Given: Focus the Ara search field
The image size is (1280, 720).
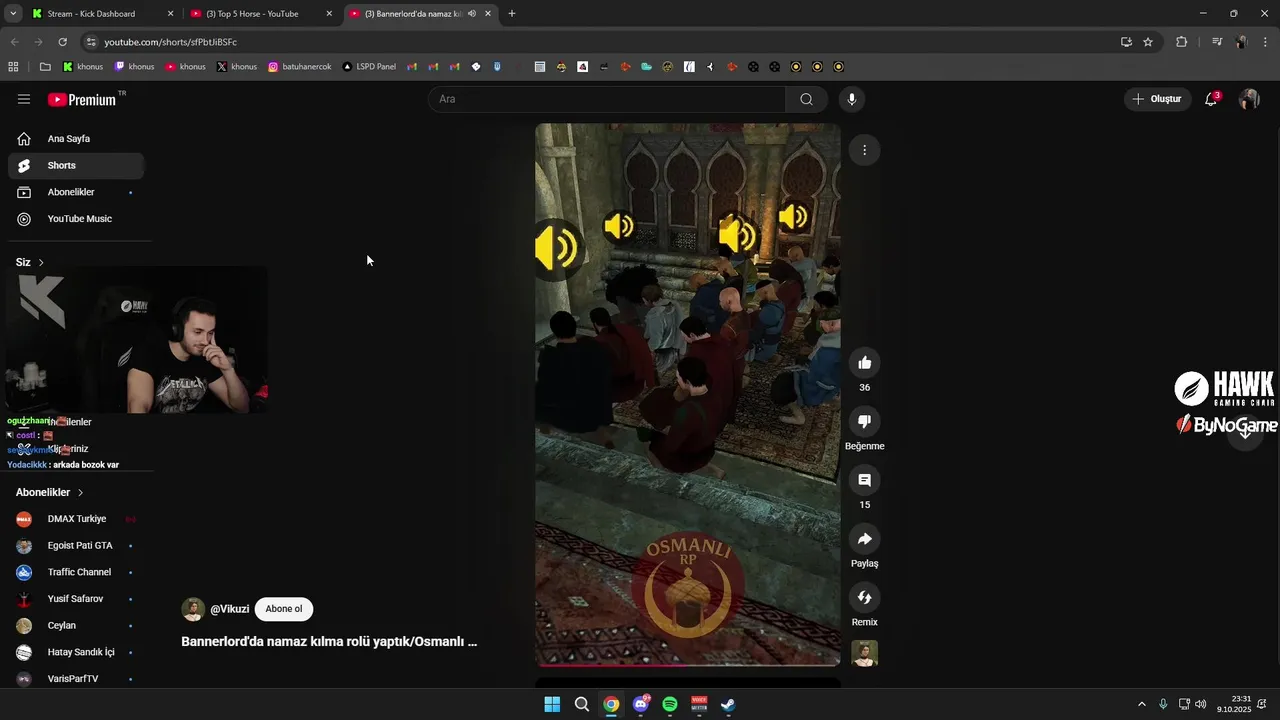Looking at the screenshot, I should [x=607, y=99].
